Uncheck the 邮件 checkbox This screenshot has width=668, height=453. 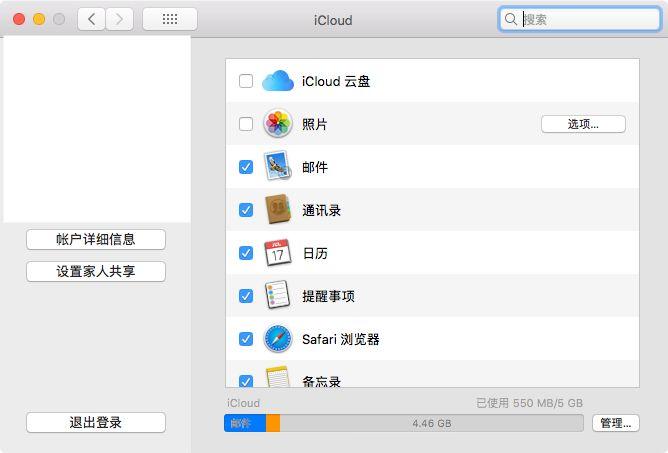[246, 167]
